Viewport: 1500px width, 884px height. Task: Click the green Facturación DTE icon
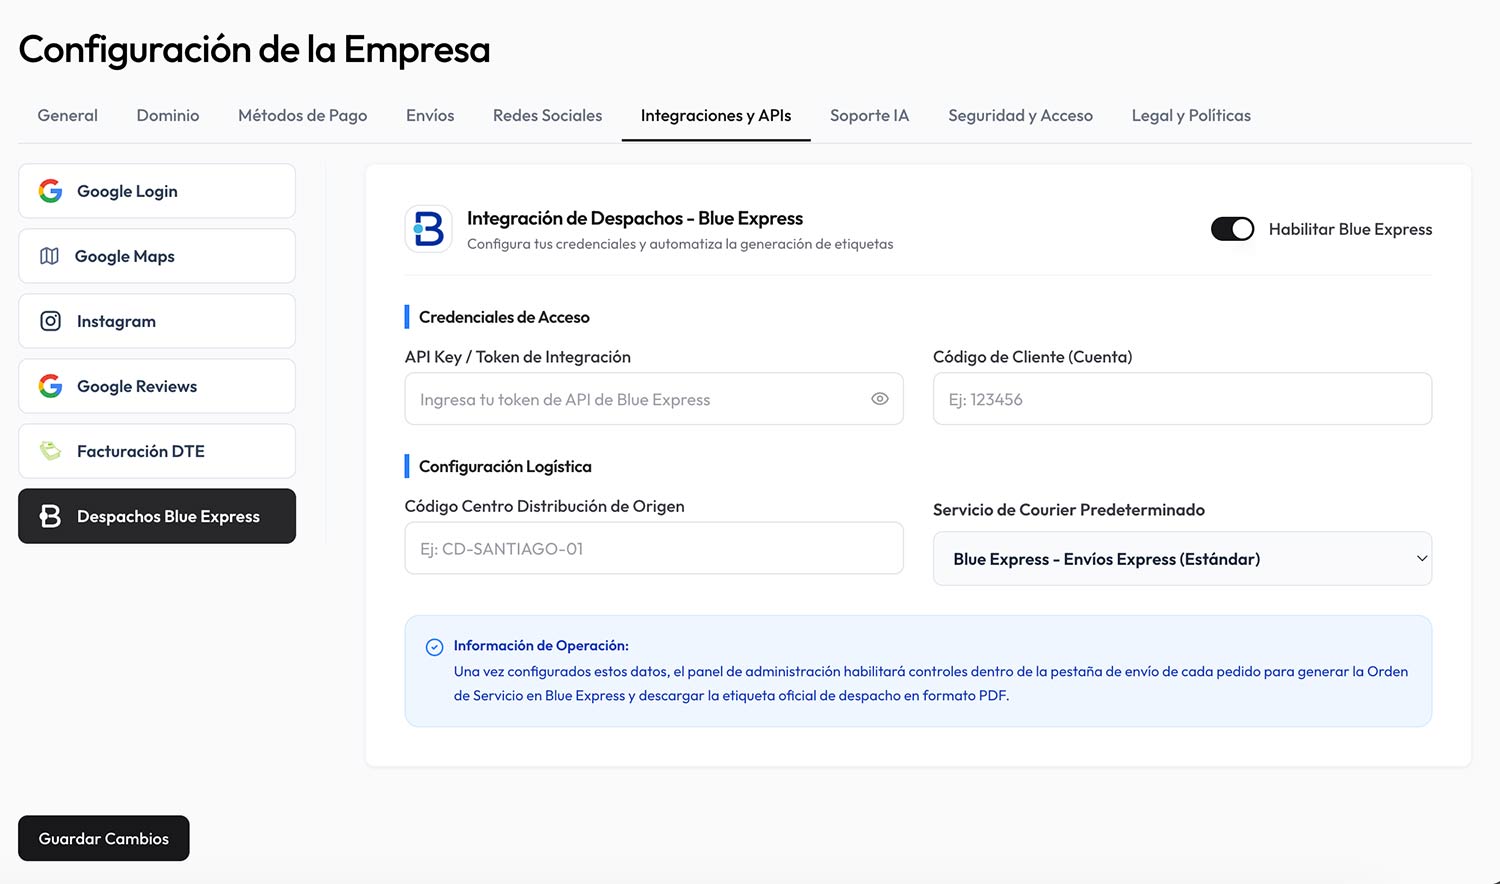tap(50, 451)
